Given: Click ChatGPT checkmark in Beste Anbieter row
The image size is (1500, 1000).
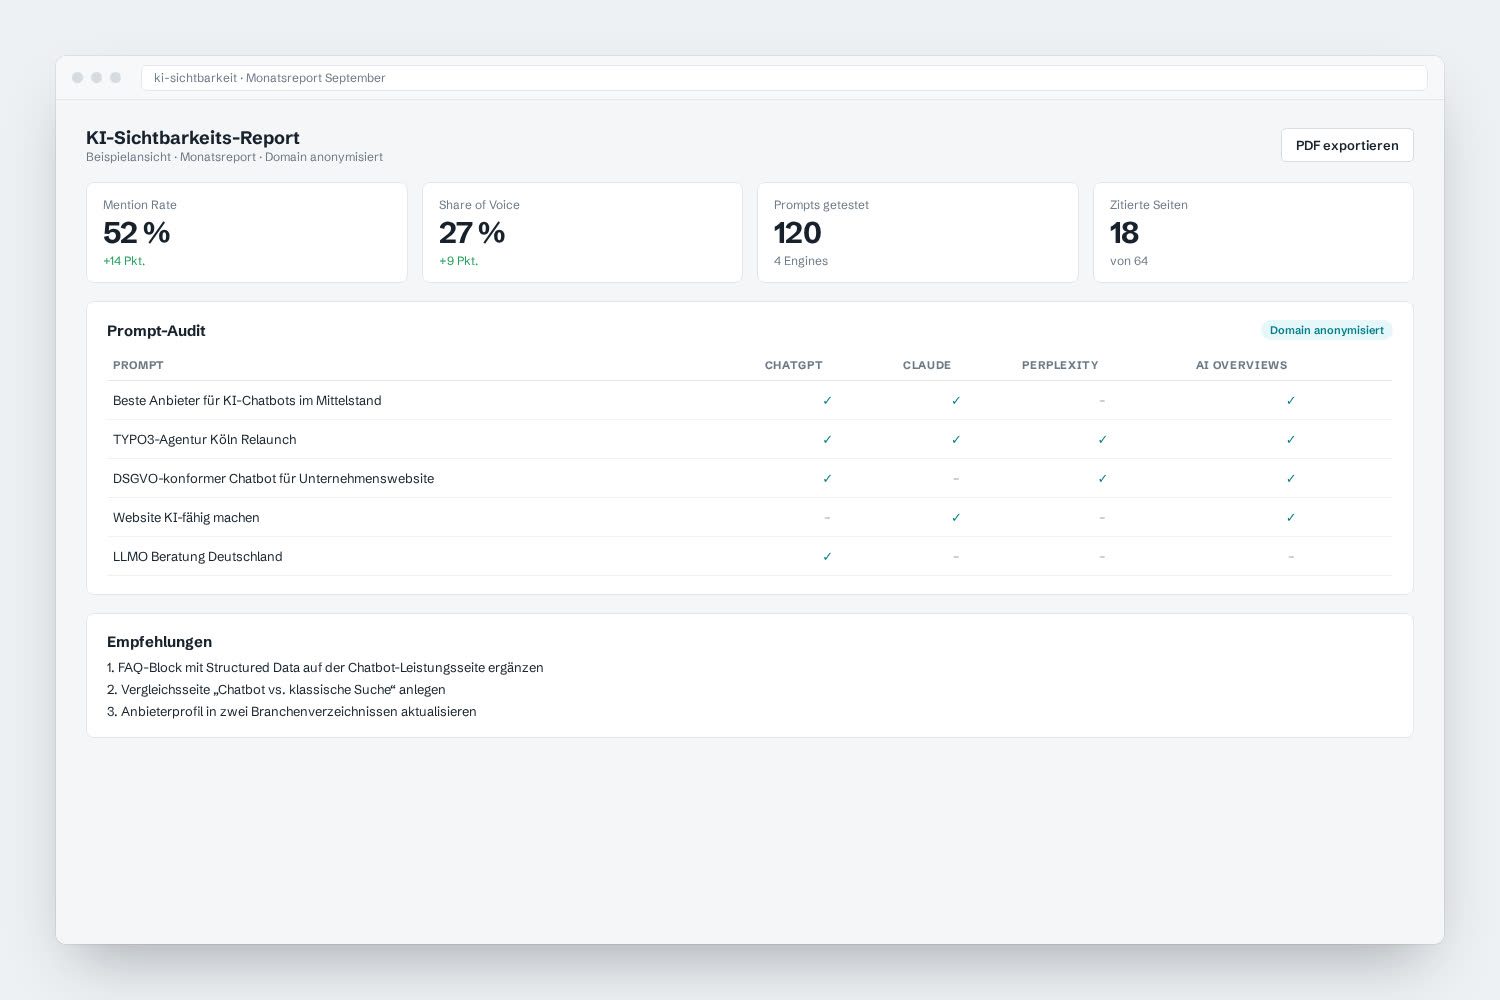Looking at the screenshot, I should [x=827, y=400].
